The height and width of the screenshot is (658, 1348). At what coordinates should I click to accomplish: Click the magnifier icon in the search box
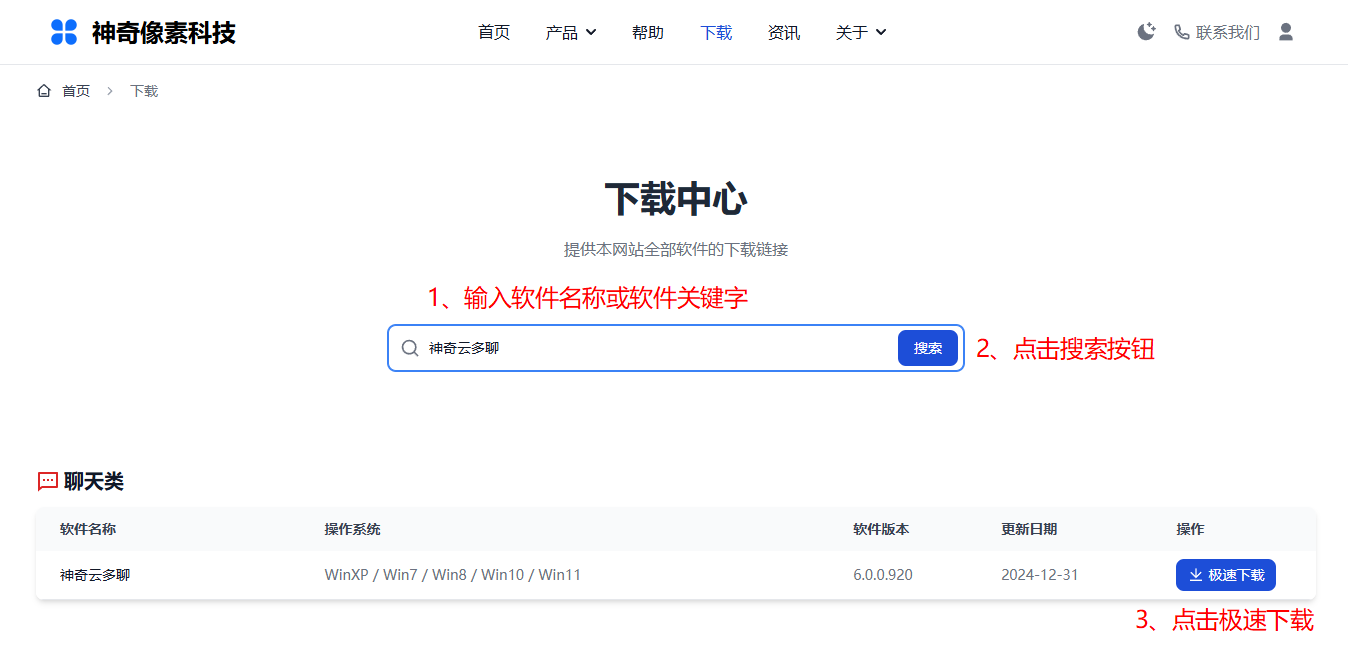pyautogui.click(x=410, y=347)
